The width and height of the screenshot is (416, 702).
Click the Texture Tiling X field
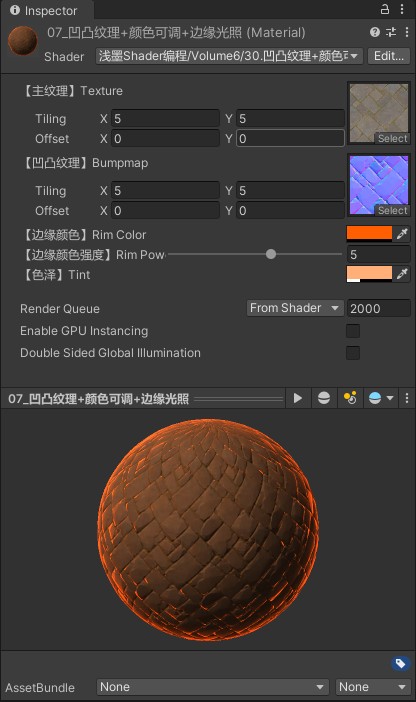point(165,119)
